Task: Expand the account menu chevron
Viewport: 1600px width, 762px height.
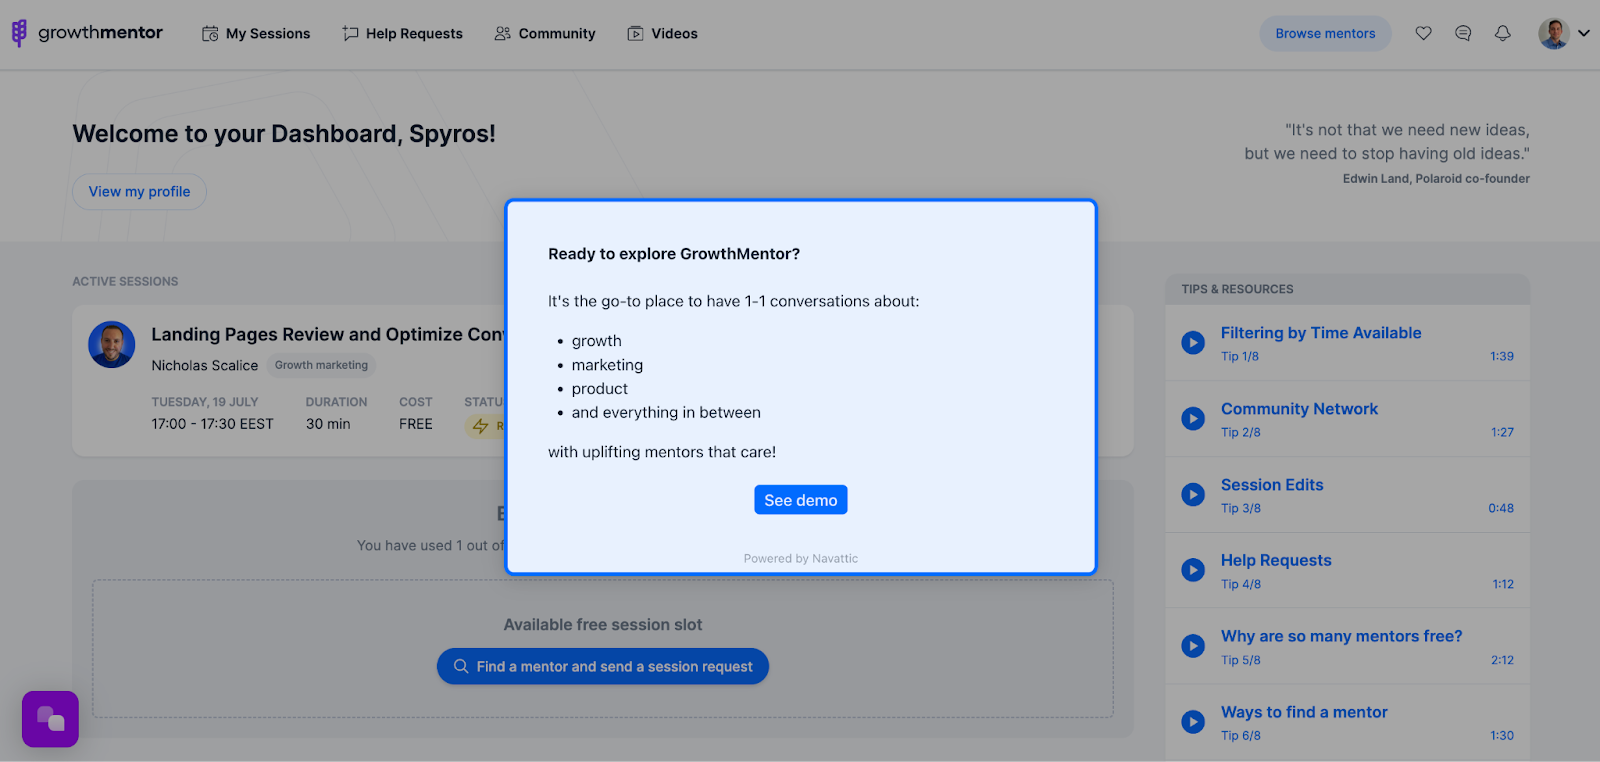Action: pyautogui.click(x=1584, y=33)
